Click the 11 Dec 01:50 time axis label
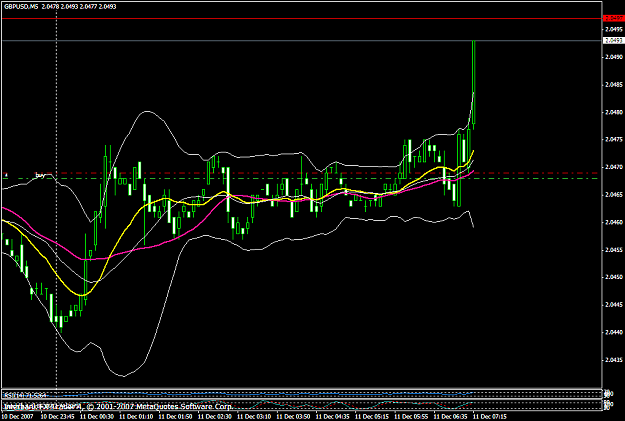Image resolution: width=625 pixels, height=421 pixels. point(175,417)
